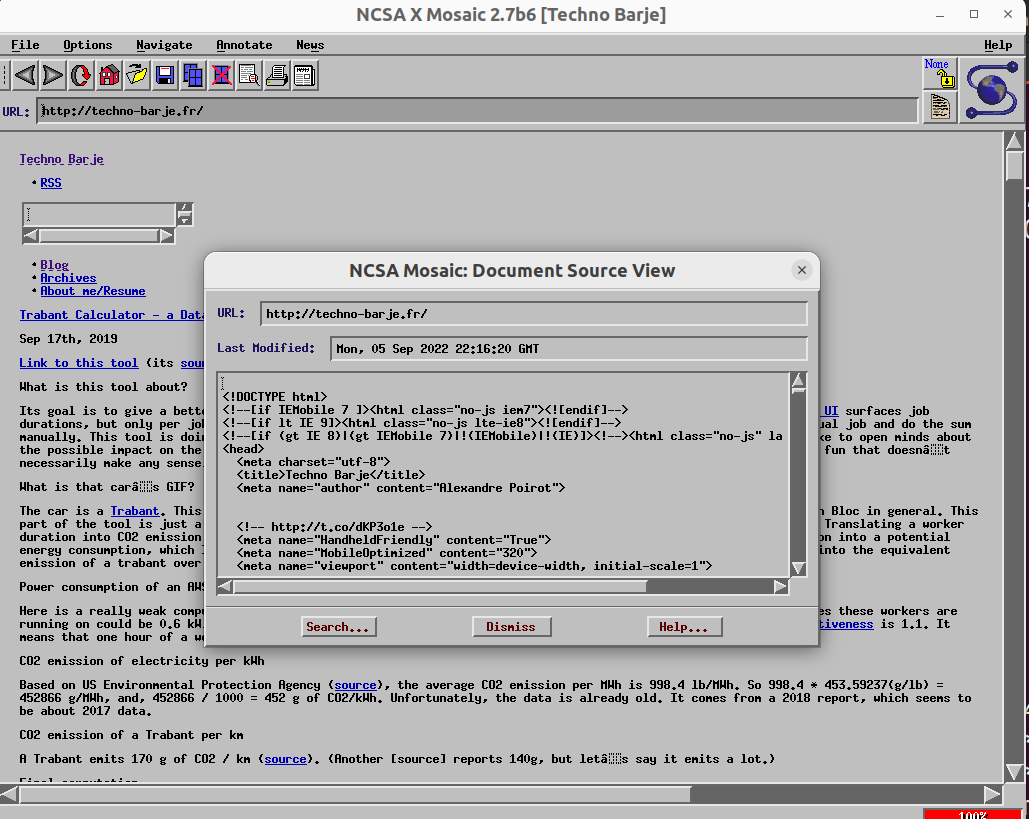The height and width of the screenshot is (819, 1029).
Task: Dismiss the Document Source View dialog
Action: [x=511, y=627]
